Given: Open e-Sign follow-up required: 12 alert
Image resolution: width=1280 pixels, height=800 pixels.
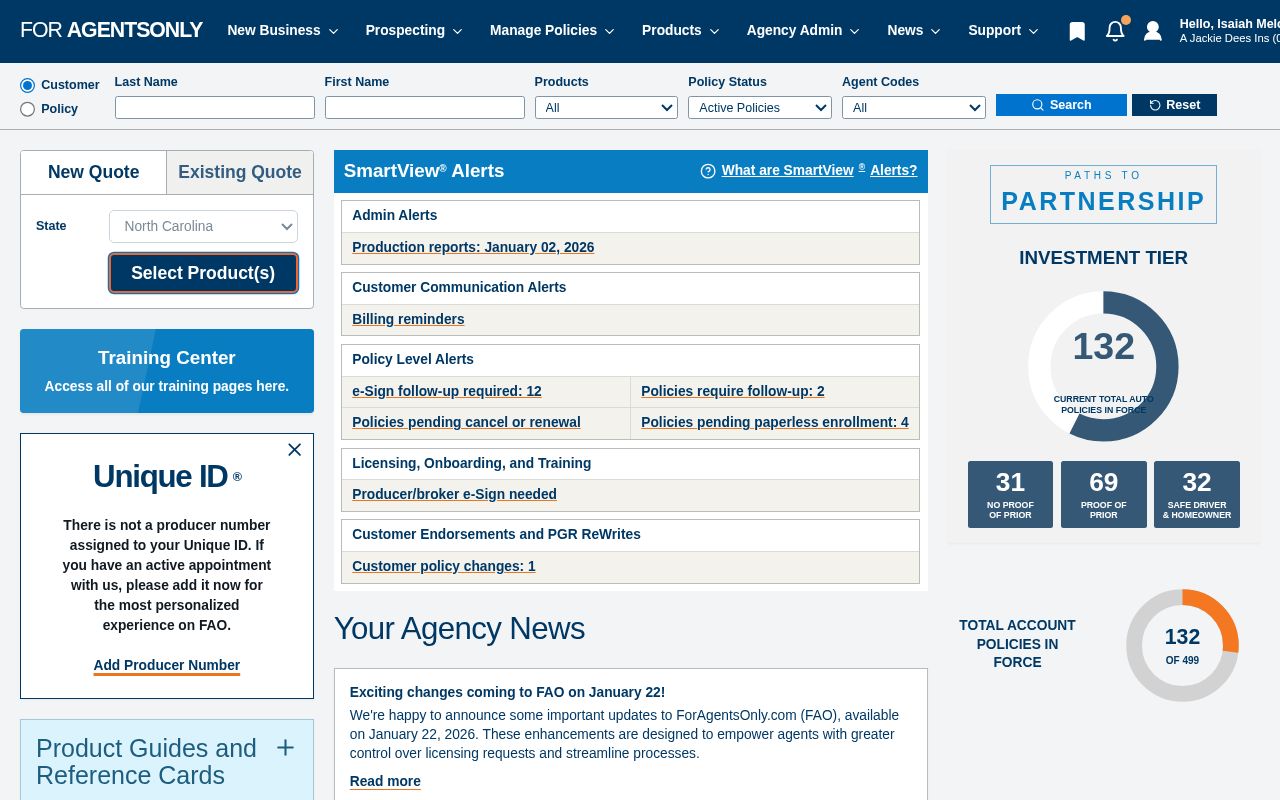Looking at the screenshot, I should (447, 392).
